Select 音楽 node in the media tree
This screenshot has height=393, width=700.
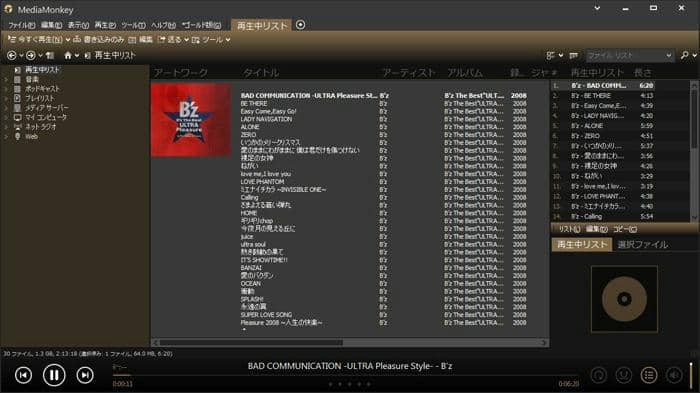(32, 79)
